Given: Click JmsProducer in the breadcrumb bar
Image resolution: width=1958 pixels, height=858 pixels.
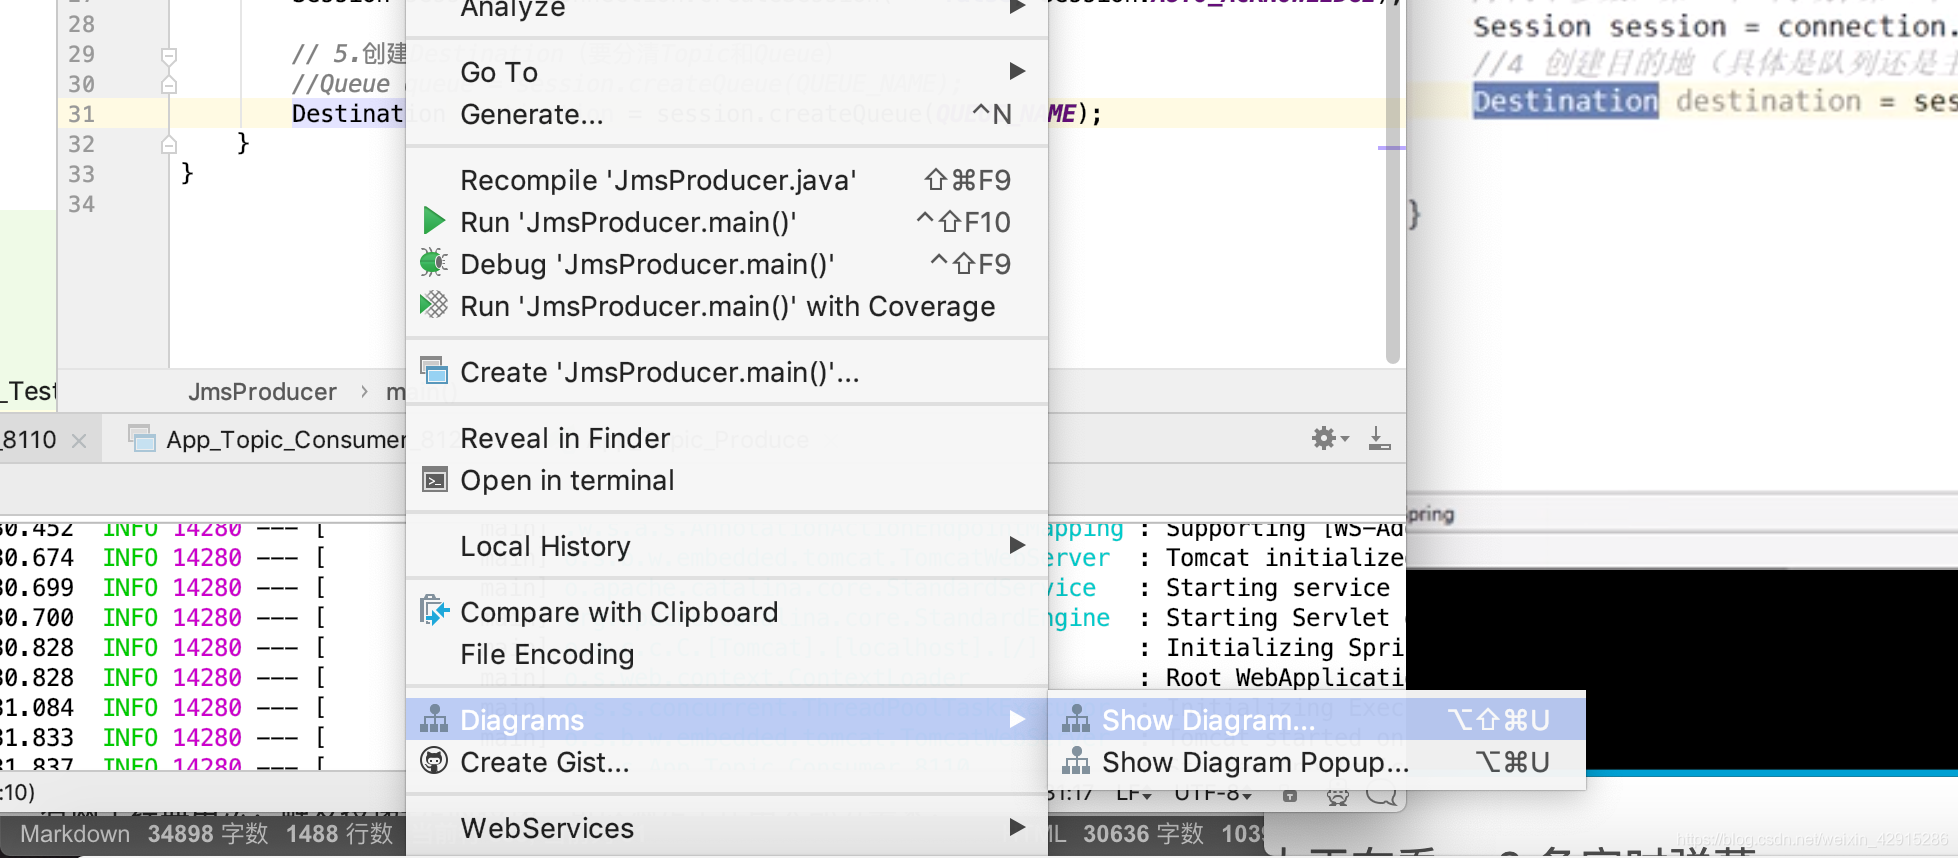Looking at the screenshot, I should pos(262,392).
